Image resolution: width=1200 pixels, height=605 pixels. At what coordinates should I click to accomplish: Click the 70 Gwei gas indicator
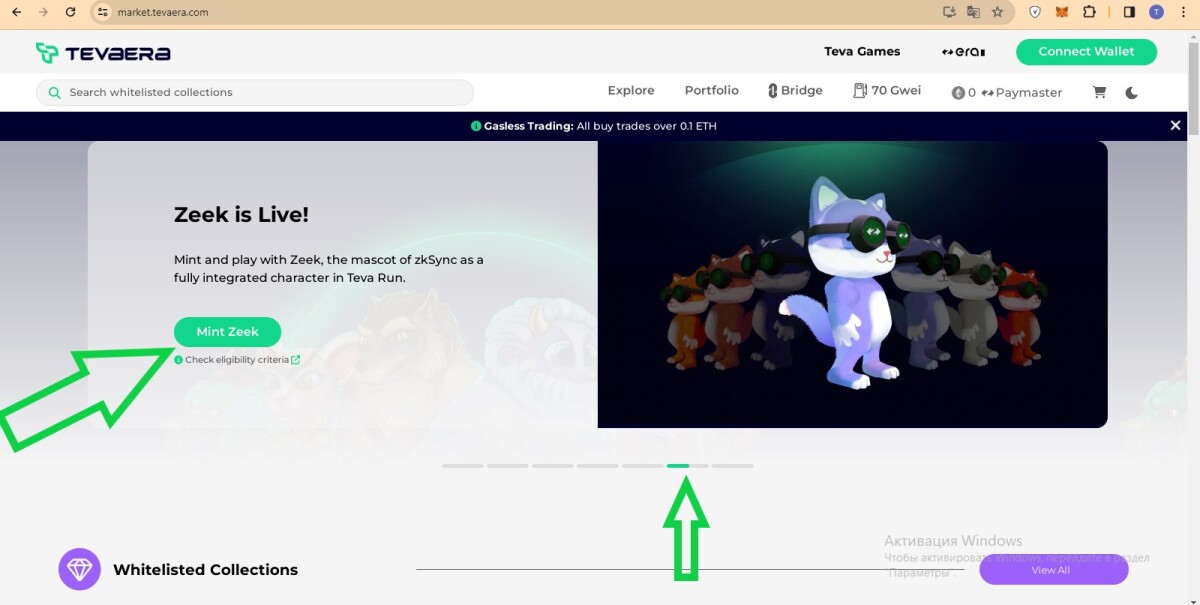887,91
